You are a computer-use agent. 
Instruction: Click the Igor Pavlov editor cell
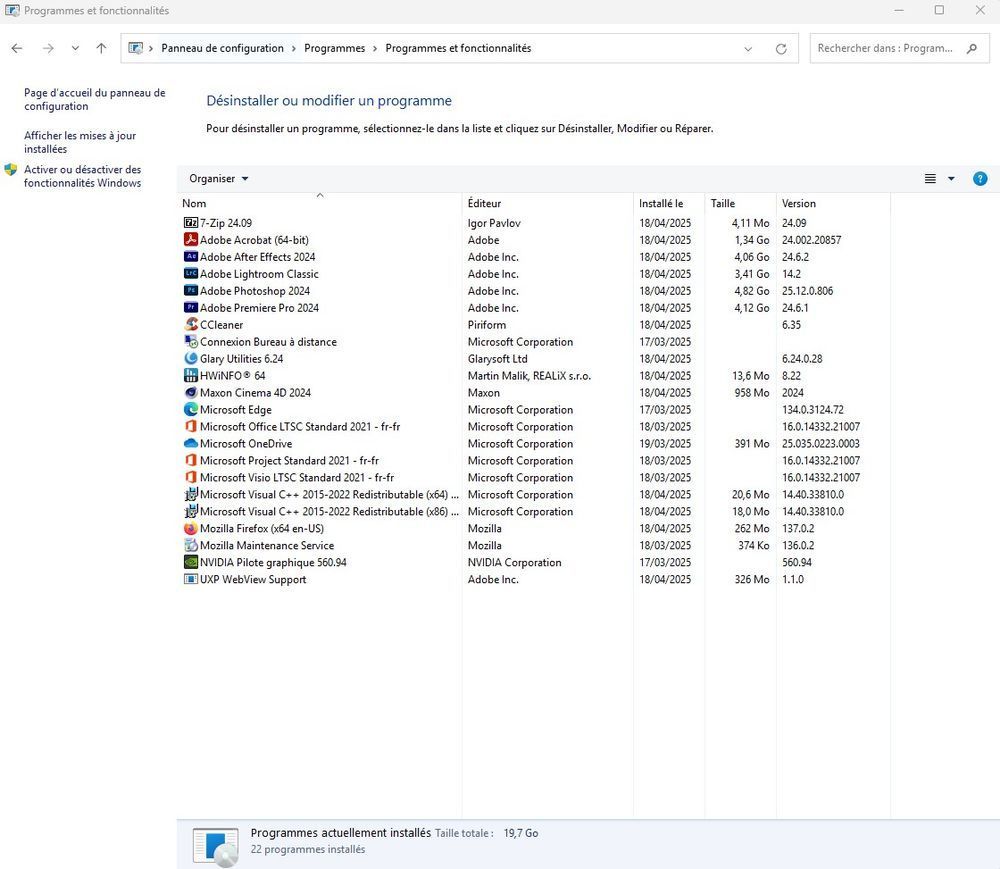tap(494, 223)
